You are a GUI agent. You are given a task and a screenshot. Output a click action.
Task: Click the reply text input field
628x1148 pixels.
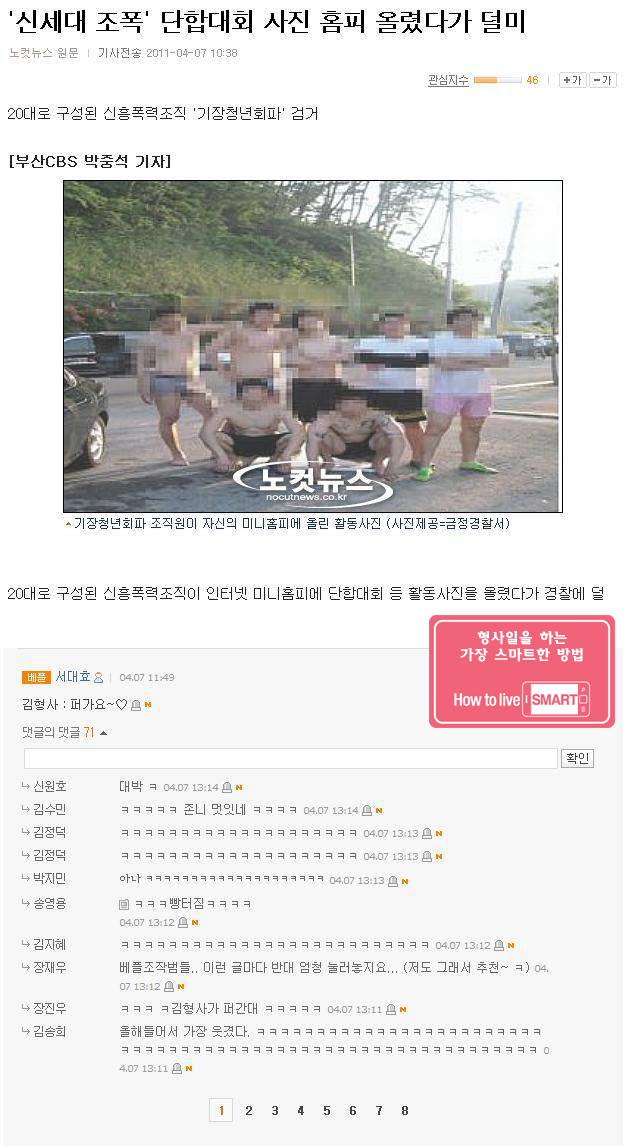(x=291, y=758)
